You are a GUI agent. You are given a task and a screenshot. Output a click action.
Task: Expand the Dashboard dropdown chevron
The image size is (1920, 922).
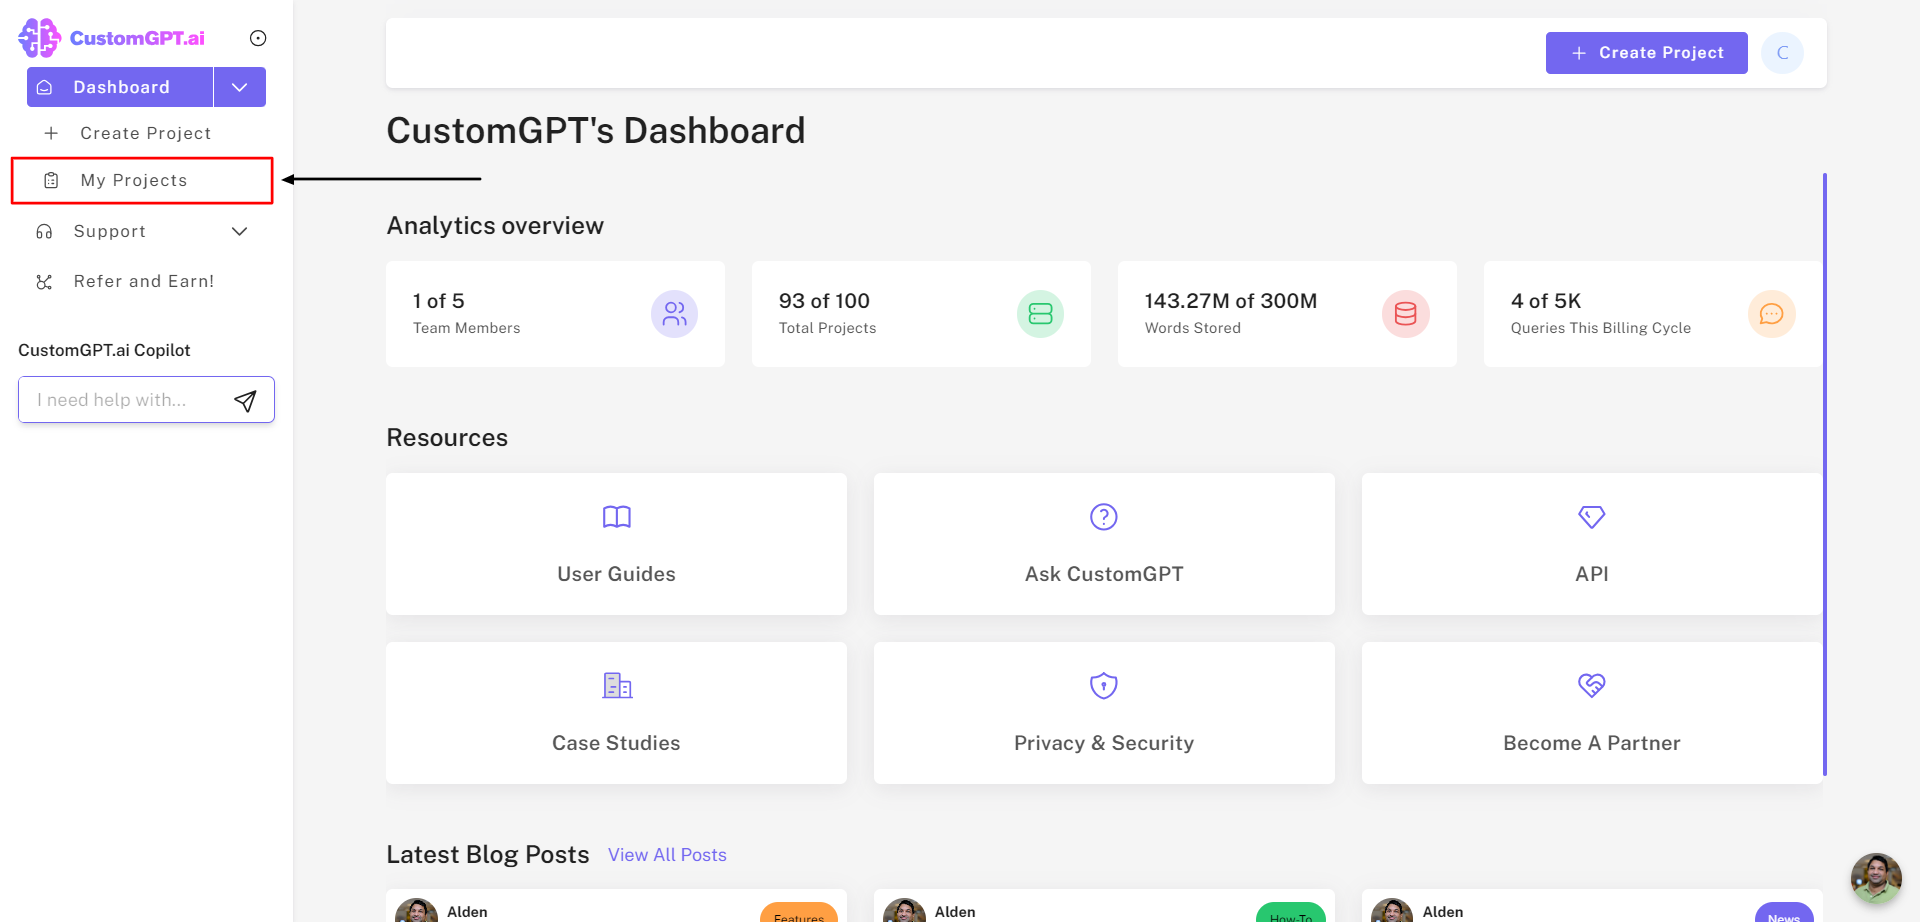240,87
